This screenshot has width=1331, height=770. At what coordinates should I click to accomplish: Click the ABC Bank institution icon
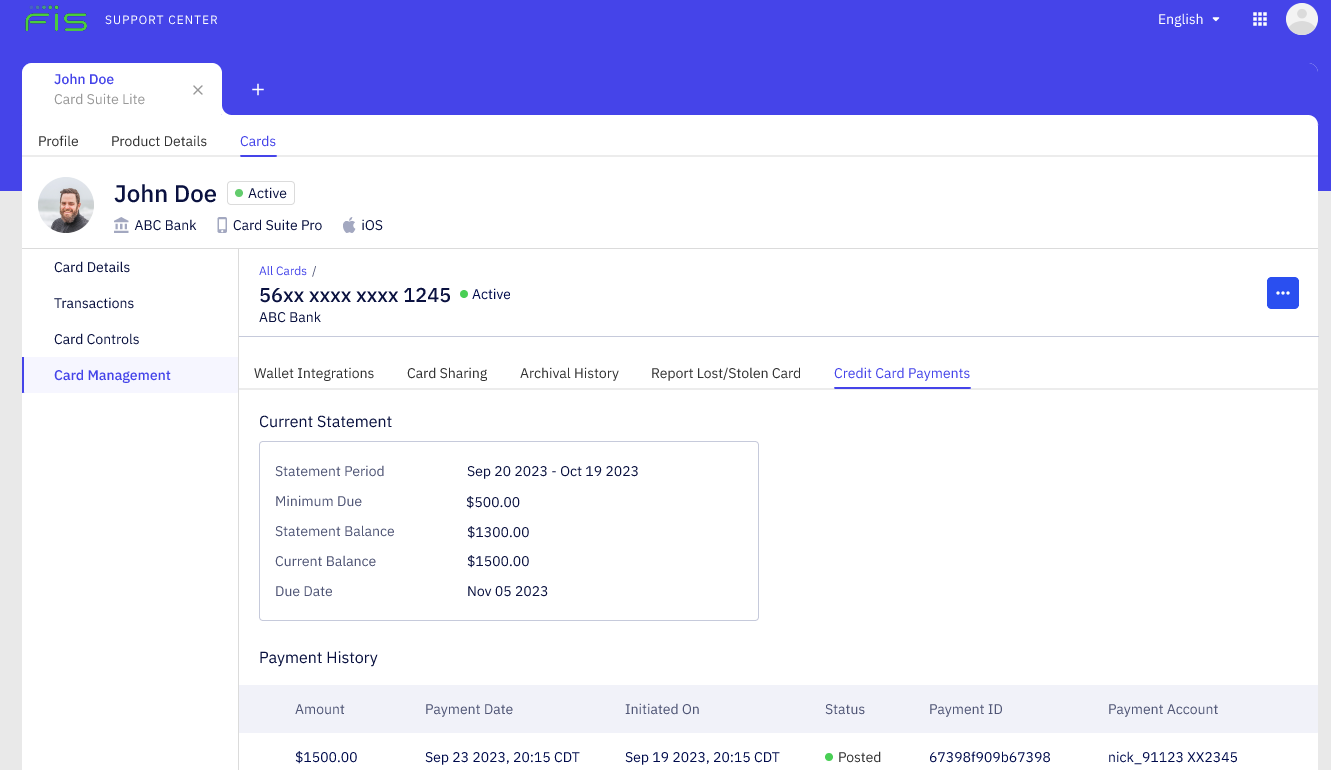(x=120, y=225)
